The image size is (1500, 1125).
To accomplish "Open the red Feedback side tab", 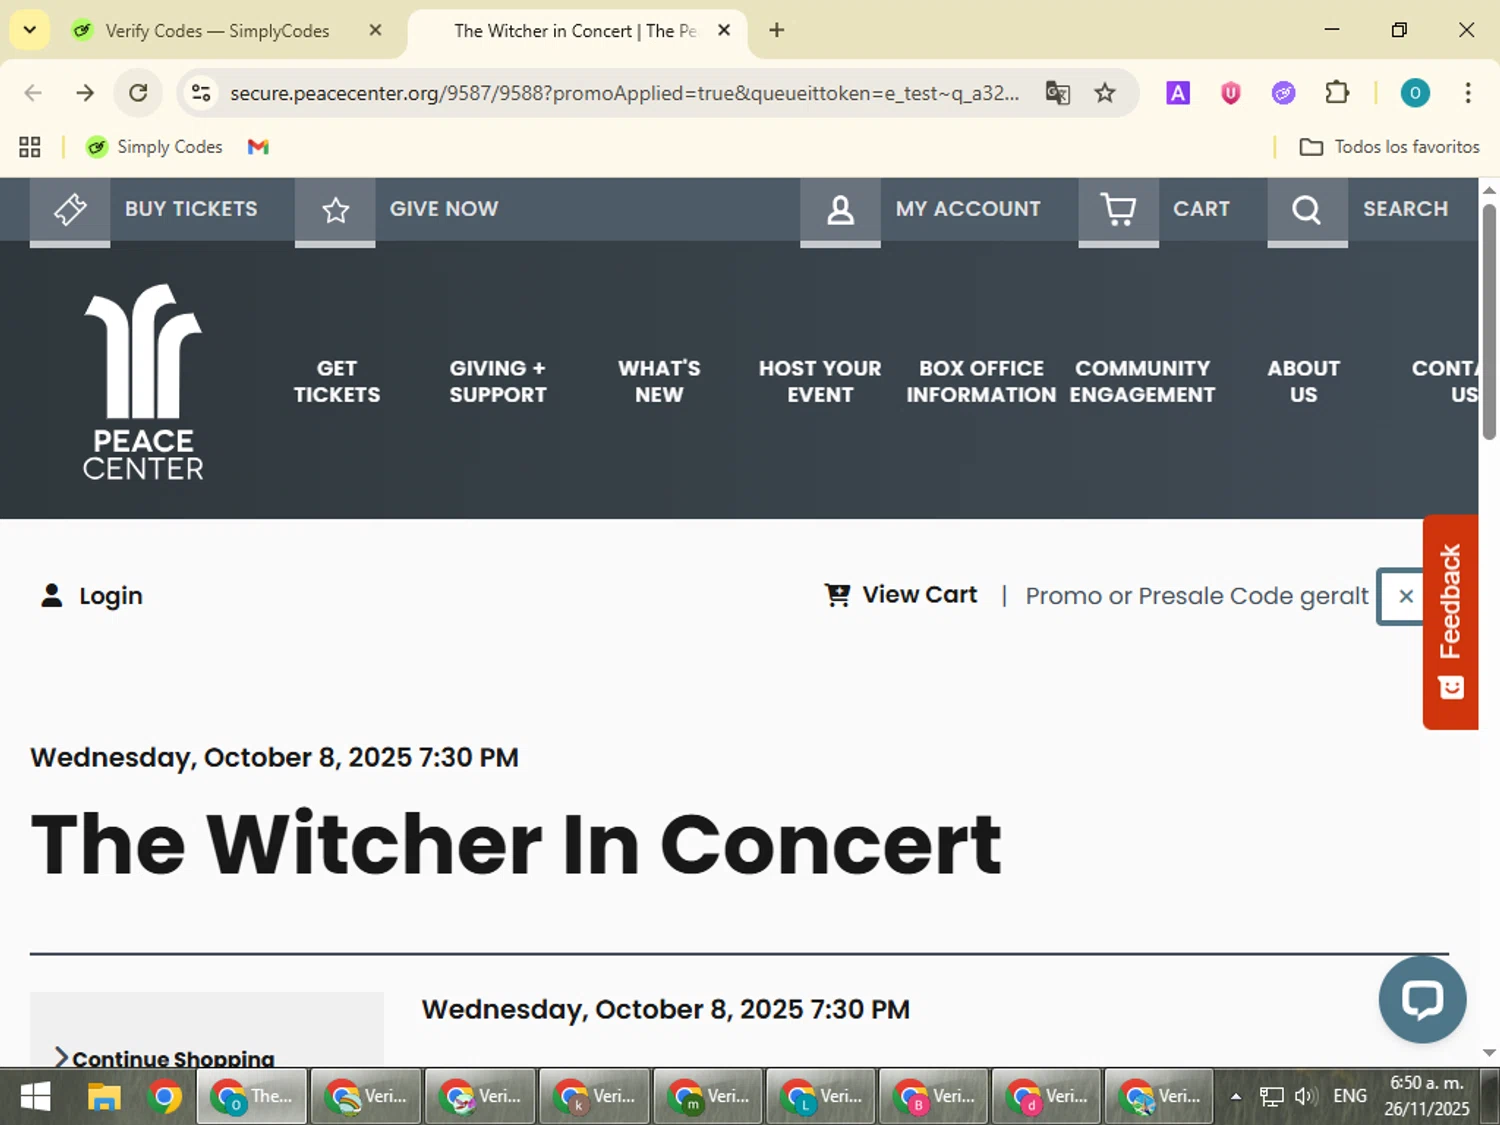I will pos(1450,621).
